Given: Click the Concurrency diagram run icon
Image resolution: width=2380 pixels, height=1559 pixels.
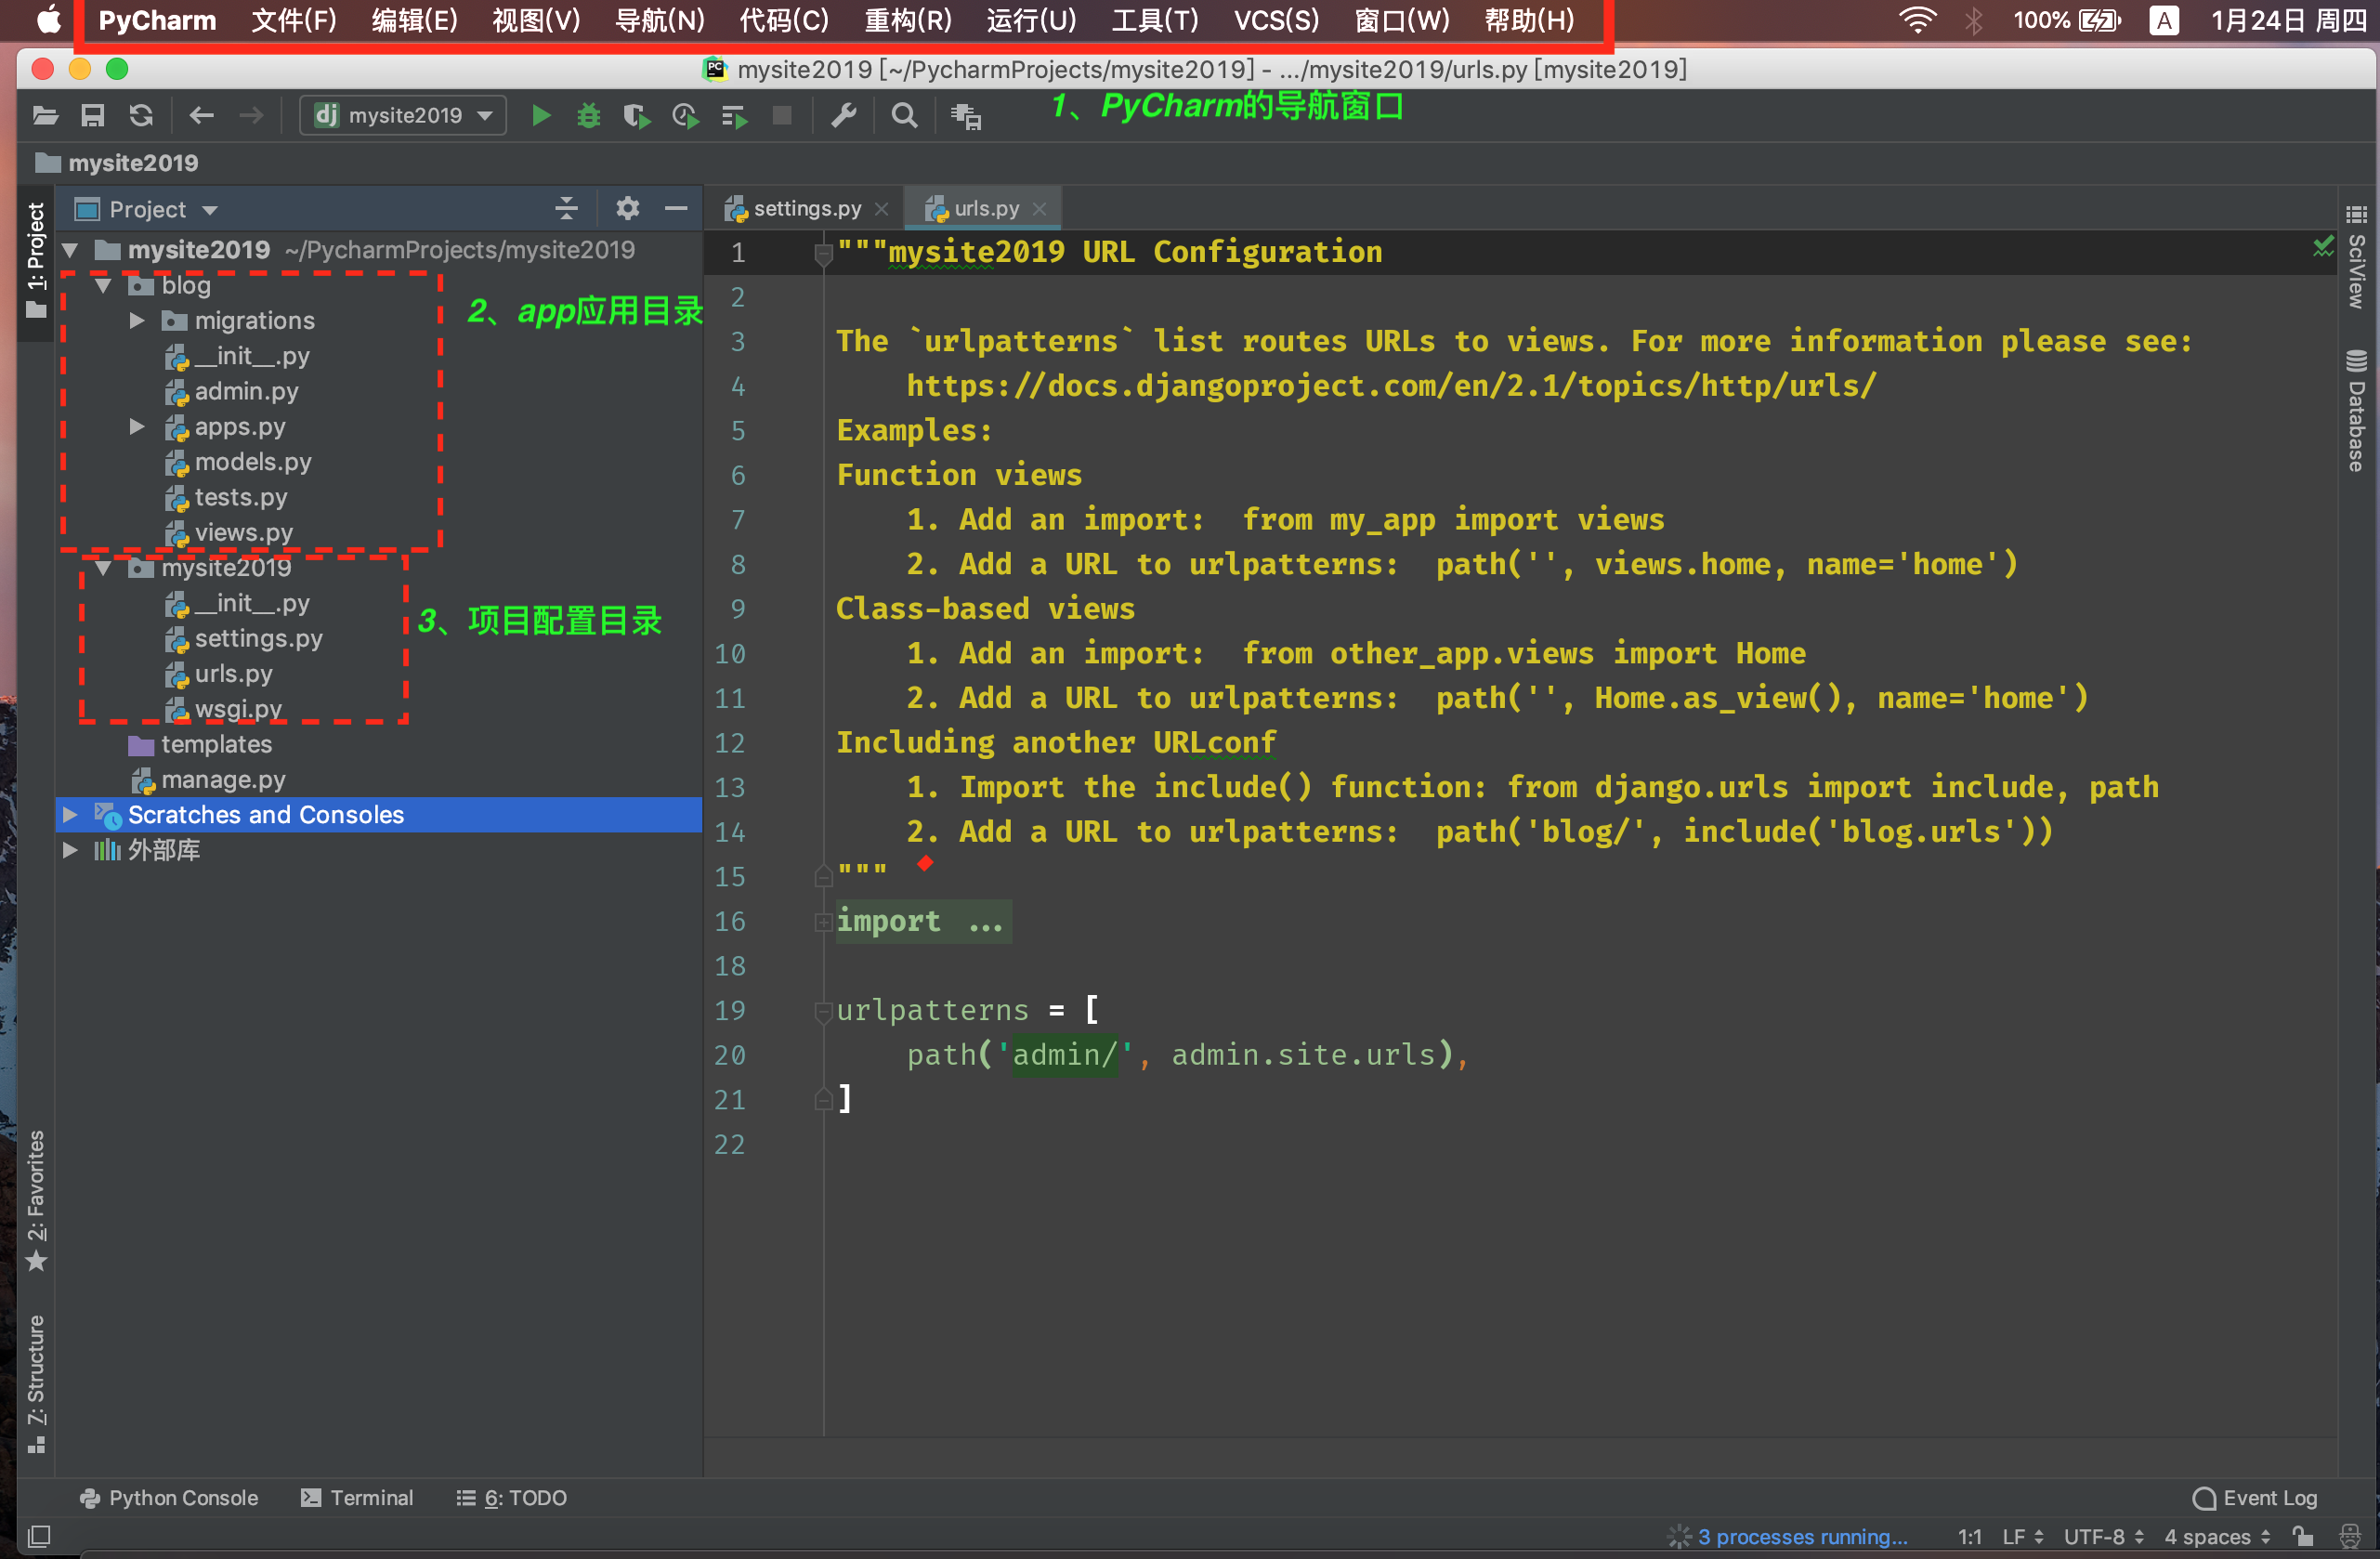Looking at the screenshot, I should click(x=734, y=117).
